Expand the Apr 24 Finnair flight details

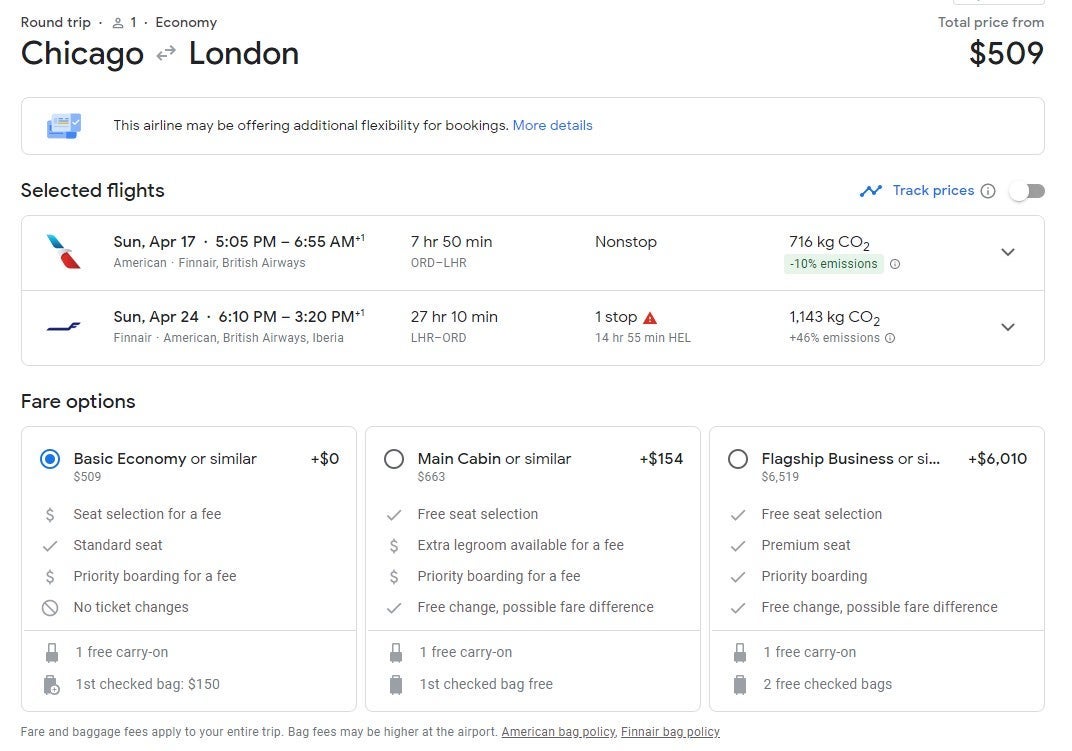[1007, 327]
